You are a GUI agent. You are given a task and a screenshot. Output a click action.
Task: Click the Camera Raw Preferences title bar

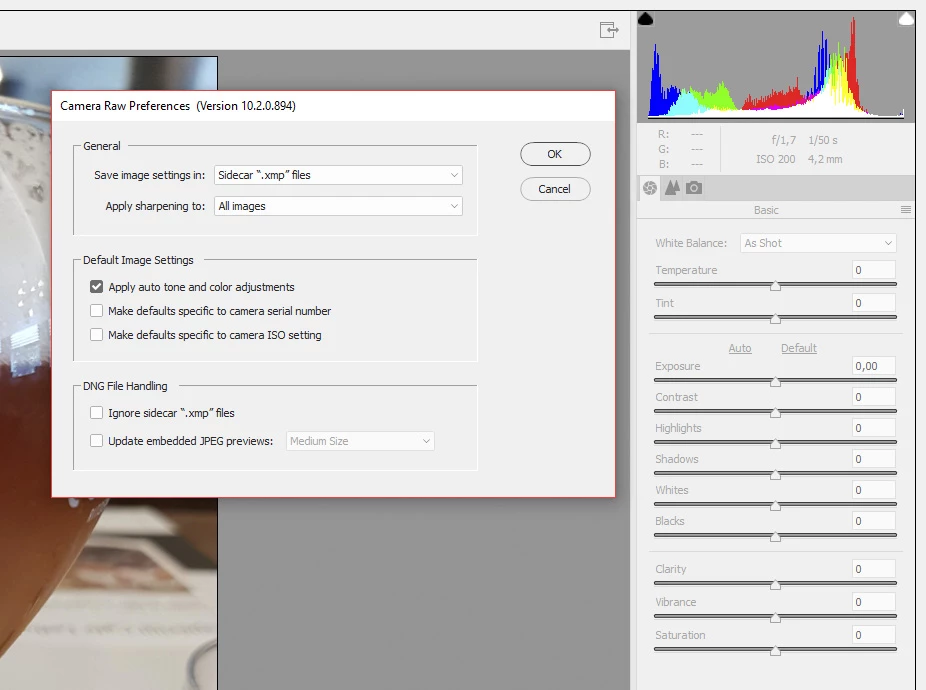pos(334,106)
